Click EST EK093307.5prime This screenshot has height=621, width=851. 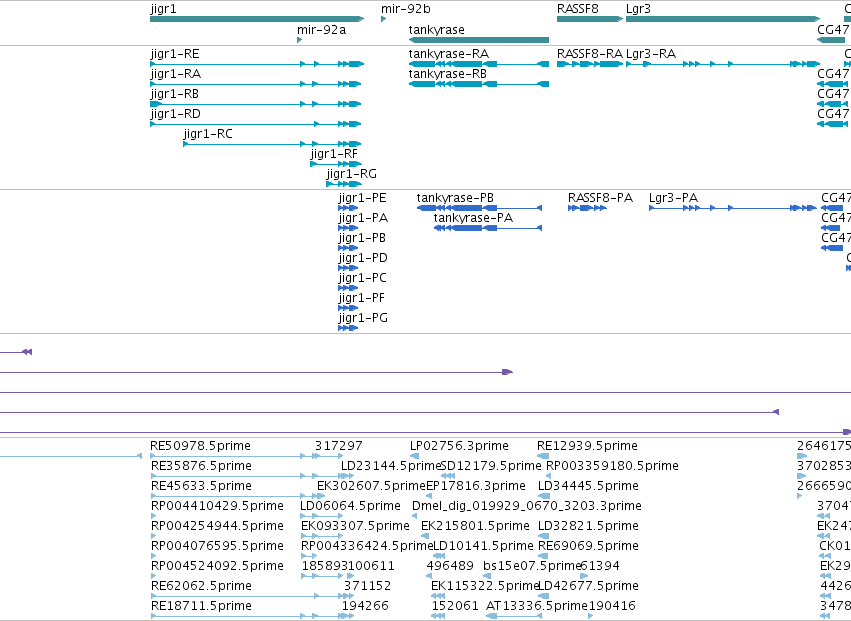(x=355, y=526)
